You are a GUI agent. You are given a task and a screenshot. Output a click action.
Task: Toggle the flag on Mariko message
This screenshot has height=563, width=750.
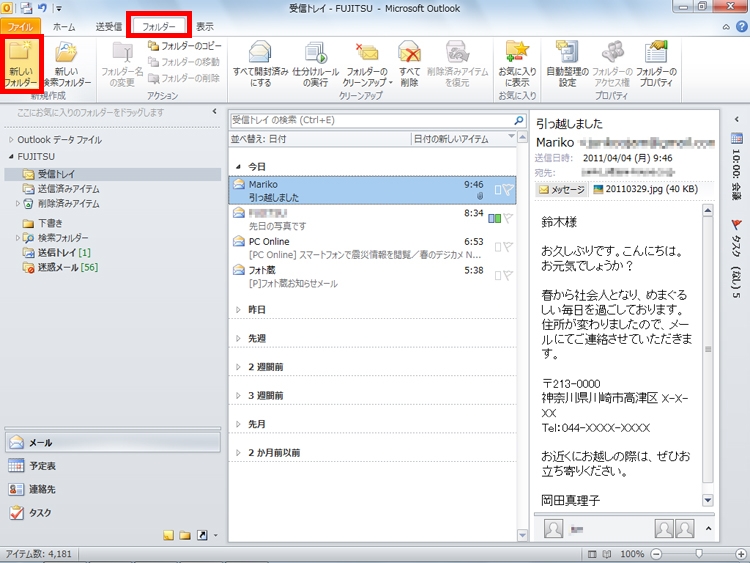tap(508, 190)
